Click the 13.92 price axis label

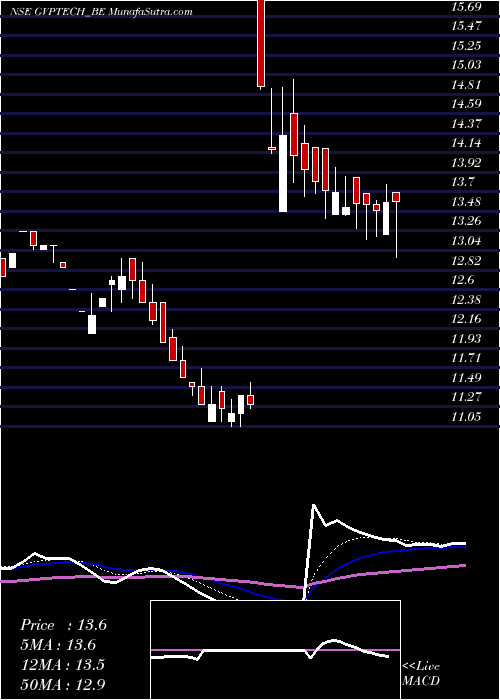tap(466, 163)
